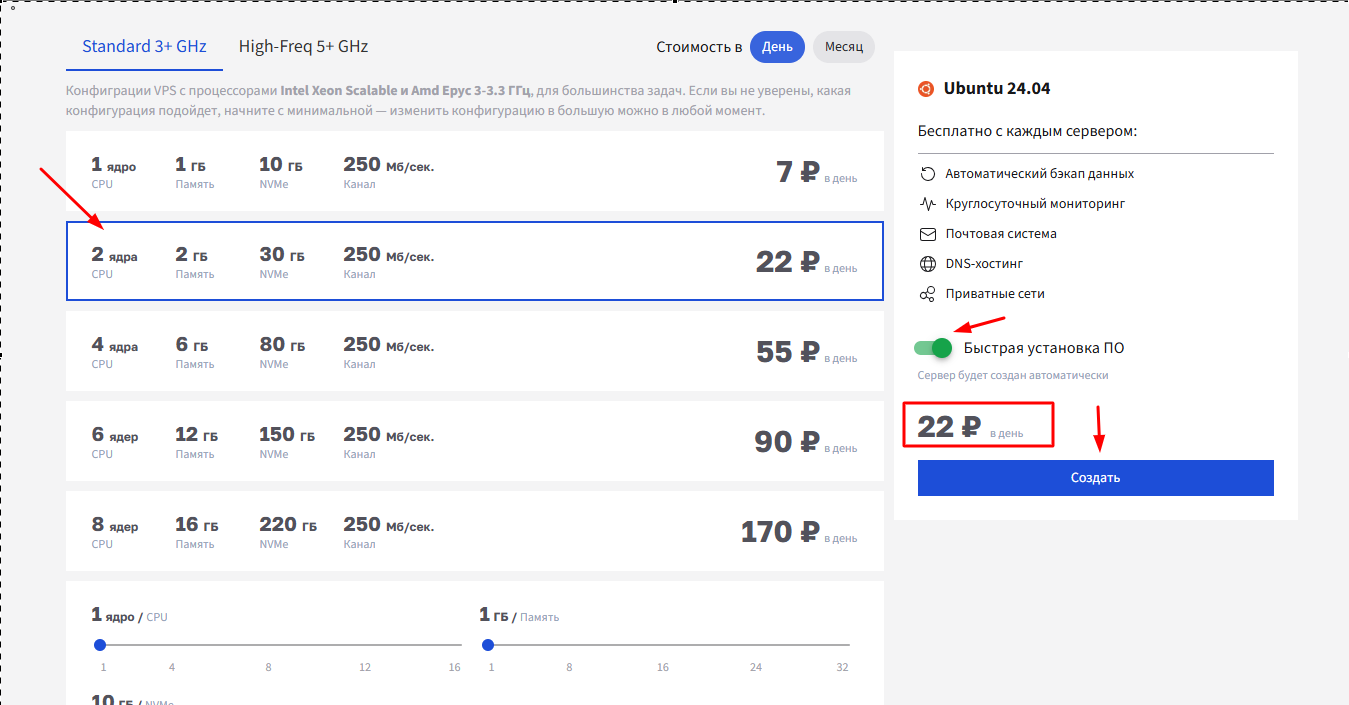Click the 24 mark on the Память slider
Image resolution: width=1349 pixels, height=705 pixels.
click(x=756, y=667)
